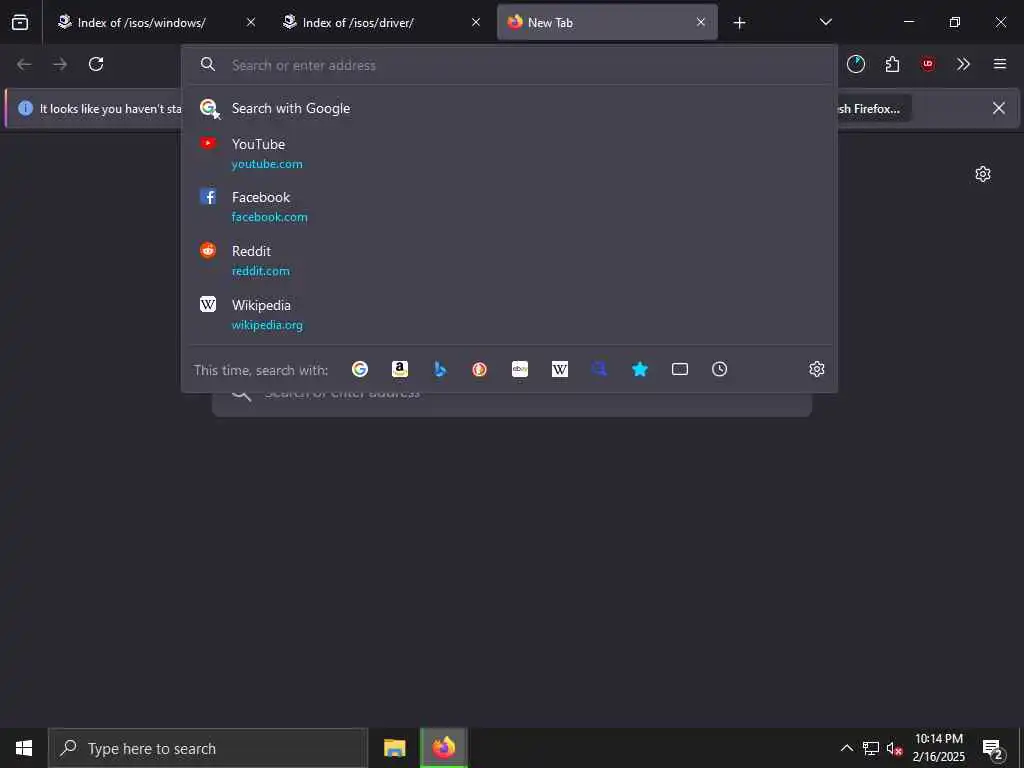Click the Firefox taskbar icon
Screen dimensions: 1024x768
[x=443, y=748]
